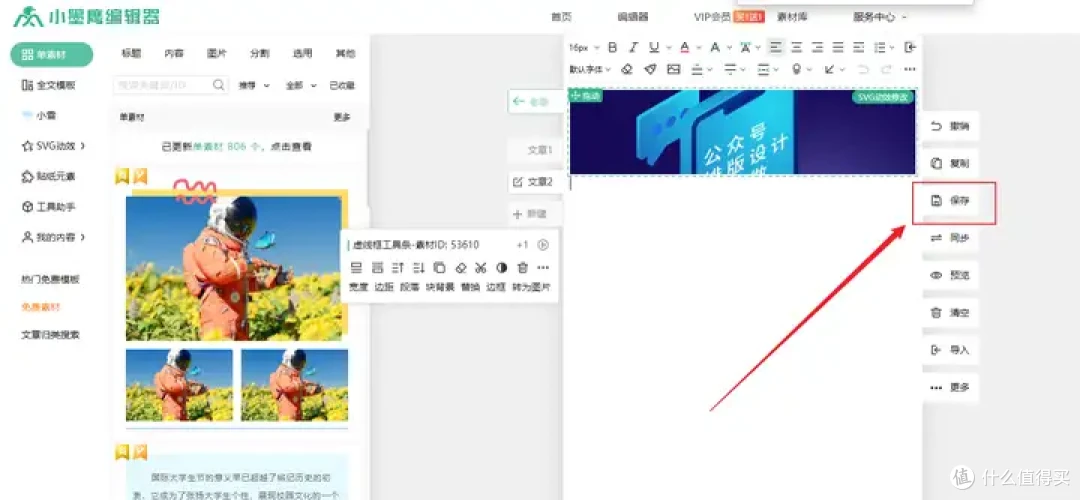Viewport: 1080px width, 500px height.
Task: Click the play circle icon beside +1
Action: (x=543, y=244)
